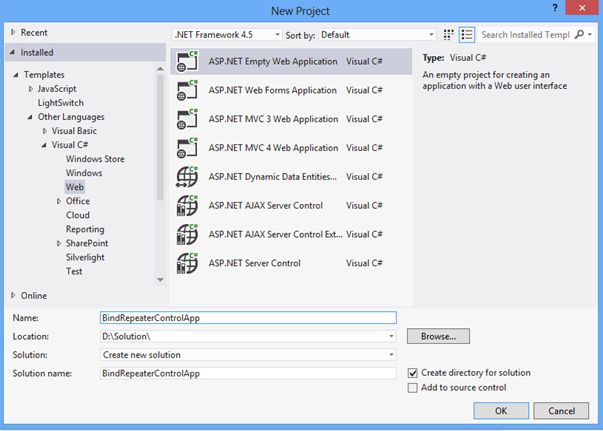This screenshot has width=603, height=431.
Task: Select LightSwitch in the templates tree
Action: click(x=60, y=103)
